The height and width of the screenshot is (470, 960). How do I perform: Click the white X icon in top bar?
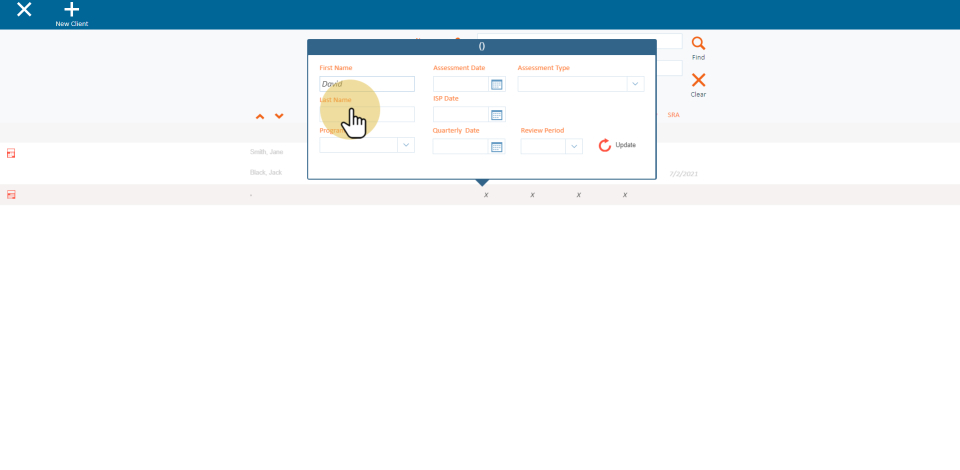tap(24, 10)
